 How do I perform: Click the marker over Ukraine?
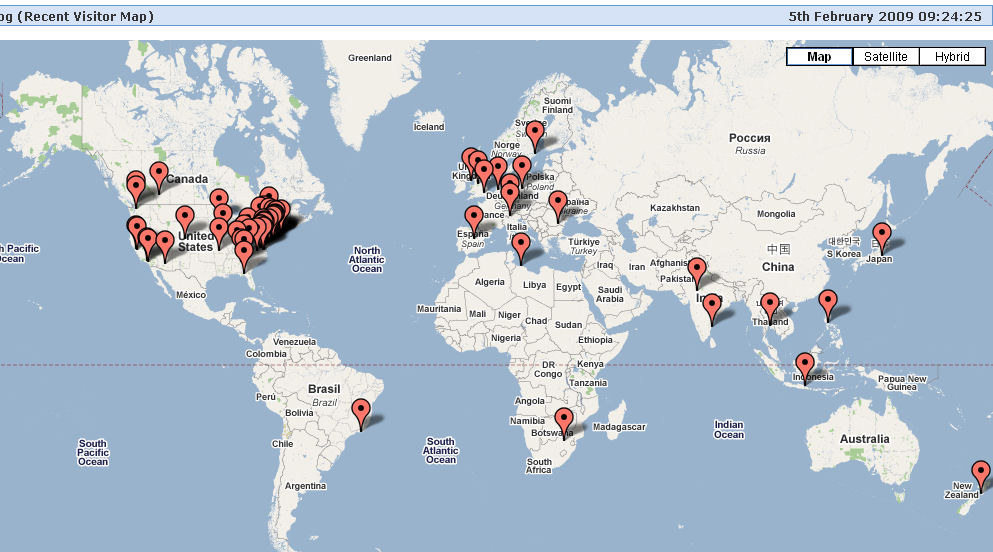[558, 203]
